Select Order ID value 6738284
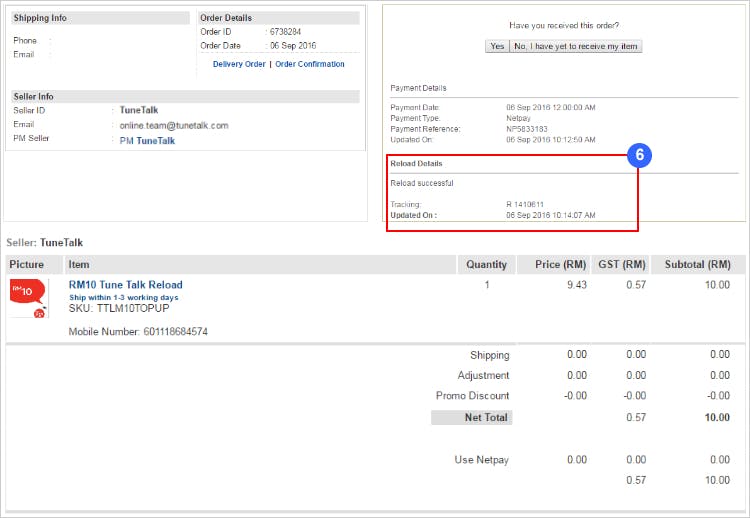The height and width of the screenshot is (518, 750). pyautogui.click(x=286, y=32)
